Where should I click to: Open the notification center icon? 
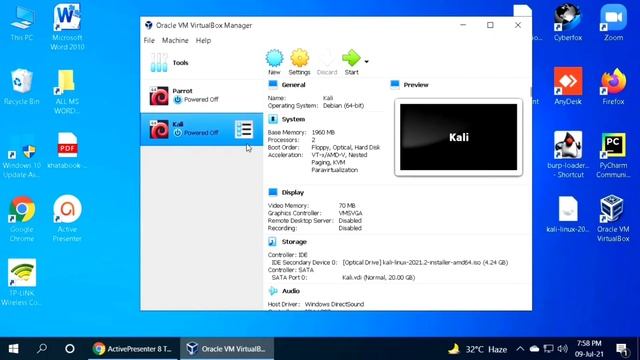[622, 349]
